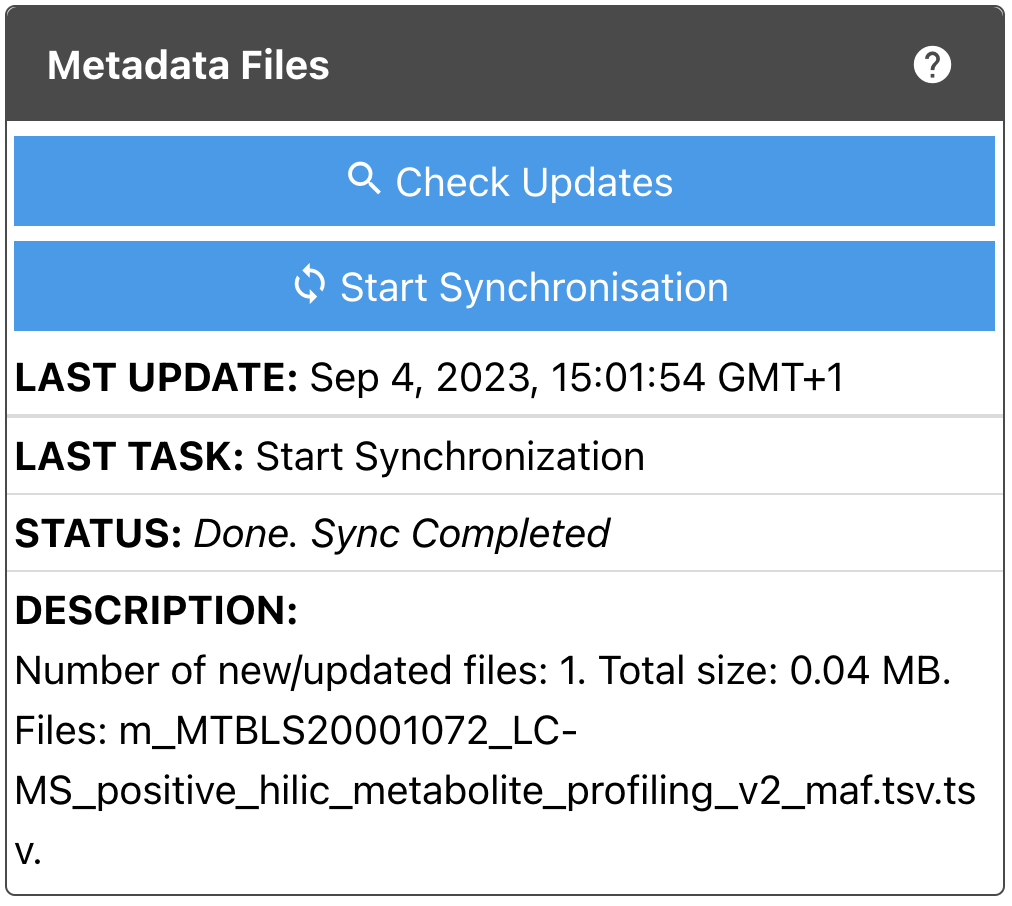This screenshot has width=1012, height=906.
Task: Select the m_MTBLS20001072_LC- file name text
Action: (x=348, y=731)
